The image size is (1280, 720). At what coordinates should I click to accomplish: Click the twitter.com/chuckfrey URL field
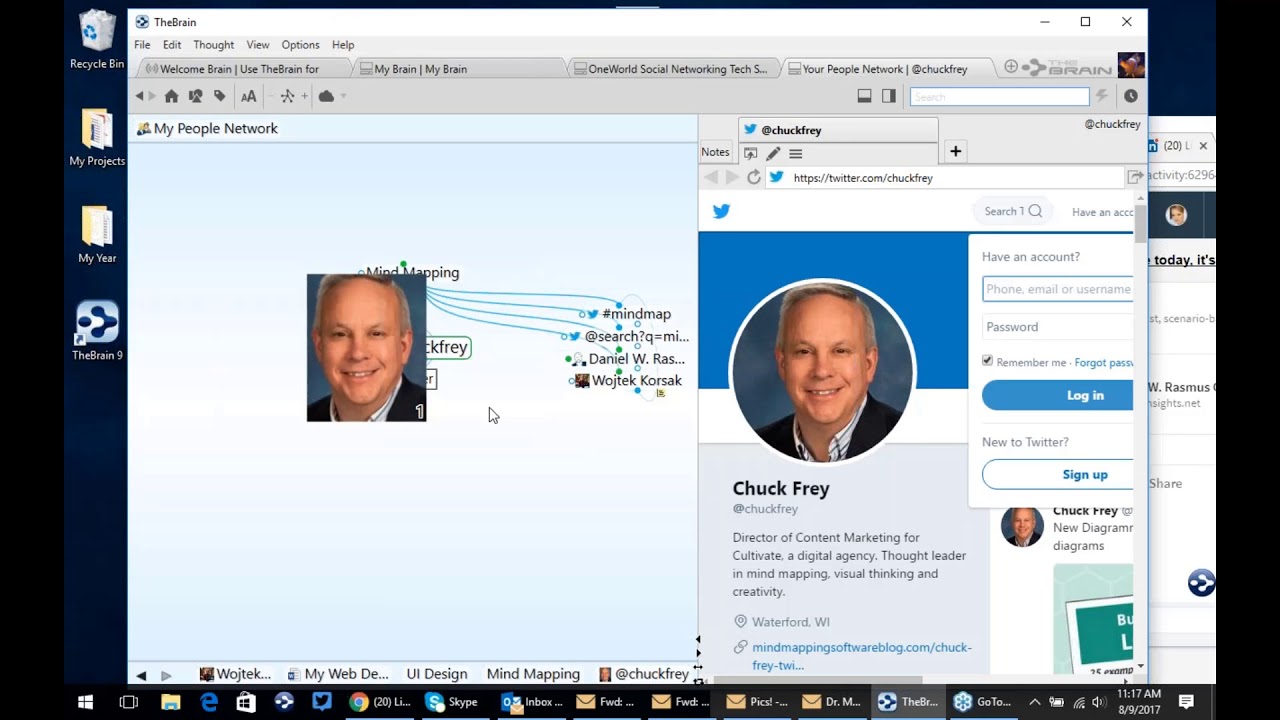coord(945,177)
